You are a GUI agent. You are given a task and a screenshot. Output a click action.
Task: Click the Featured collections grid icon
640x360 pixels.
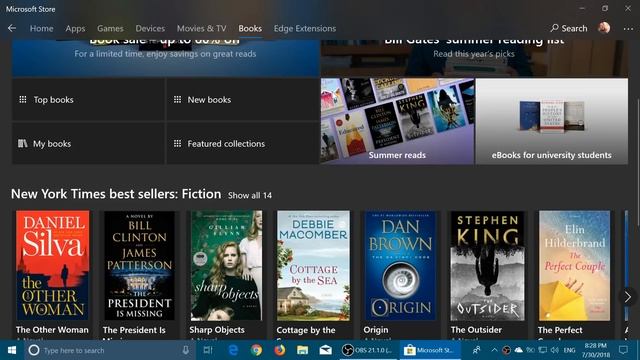(x=177, y=143)
